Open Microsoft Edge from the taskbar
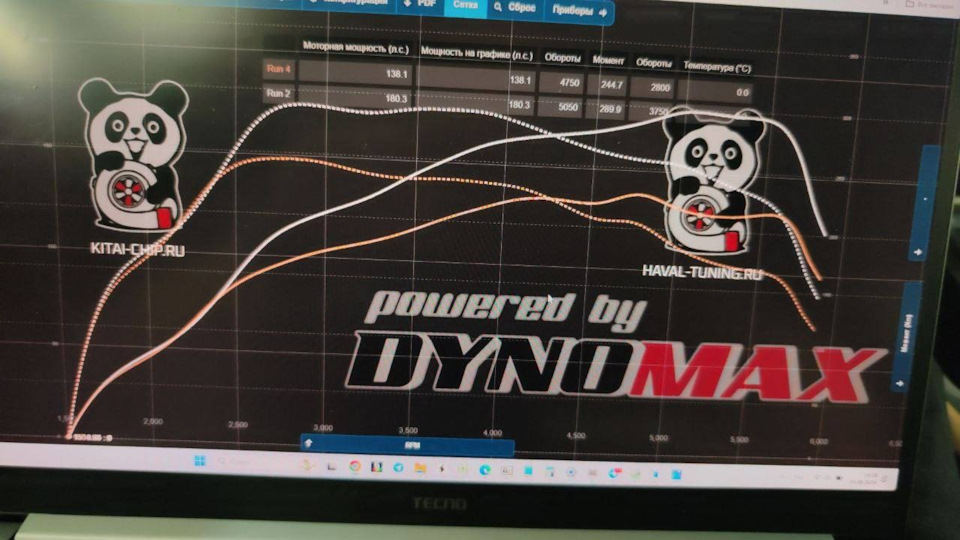This screenshot has width=960, height=540. tap(485, 470)
